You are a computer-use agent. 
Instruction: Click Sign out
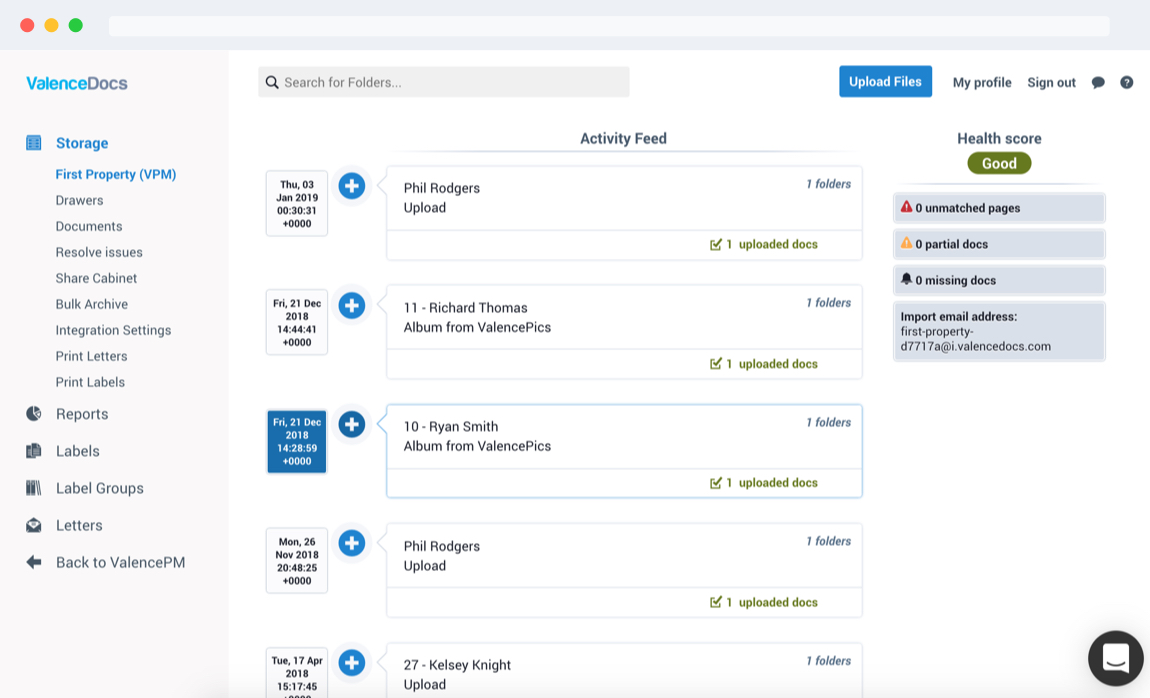pyautogui.click(x=1051, y=83)
